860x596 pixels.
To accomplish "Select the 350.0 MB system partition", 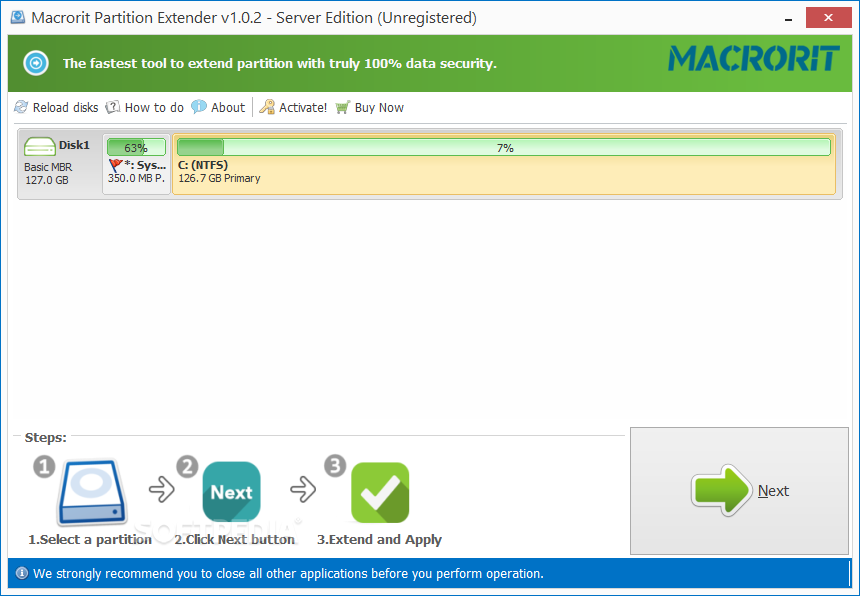I will 136,164.
